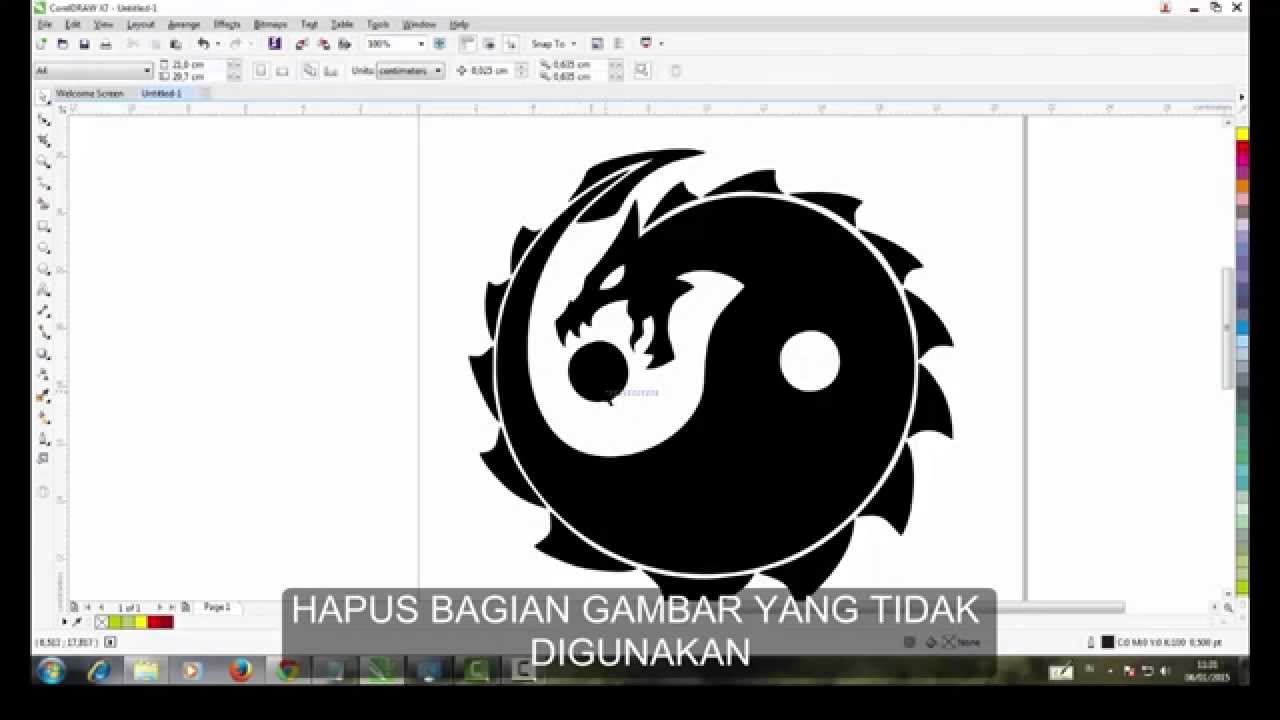
Task: Click the Page 1 tab
Action: [x=217, y=607]
